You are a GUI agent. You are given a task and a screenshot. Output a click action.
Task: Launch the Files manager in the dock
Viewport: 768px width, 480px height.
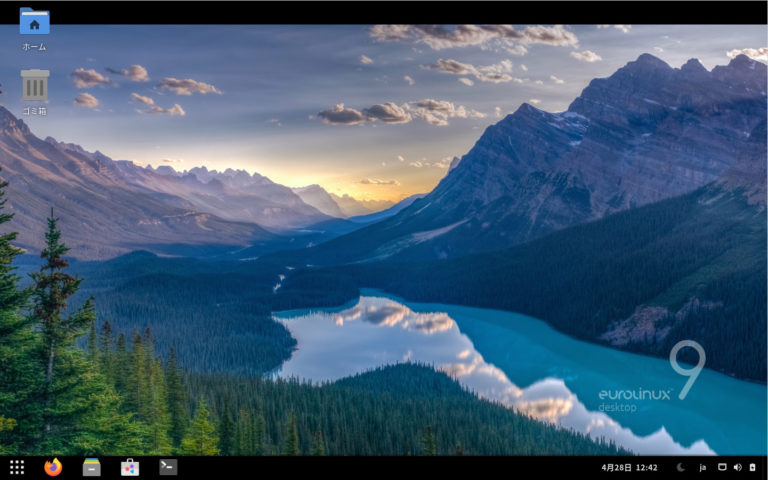[91, 467]
